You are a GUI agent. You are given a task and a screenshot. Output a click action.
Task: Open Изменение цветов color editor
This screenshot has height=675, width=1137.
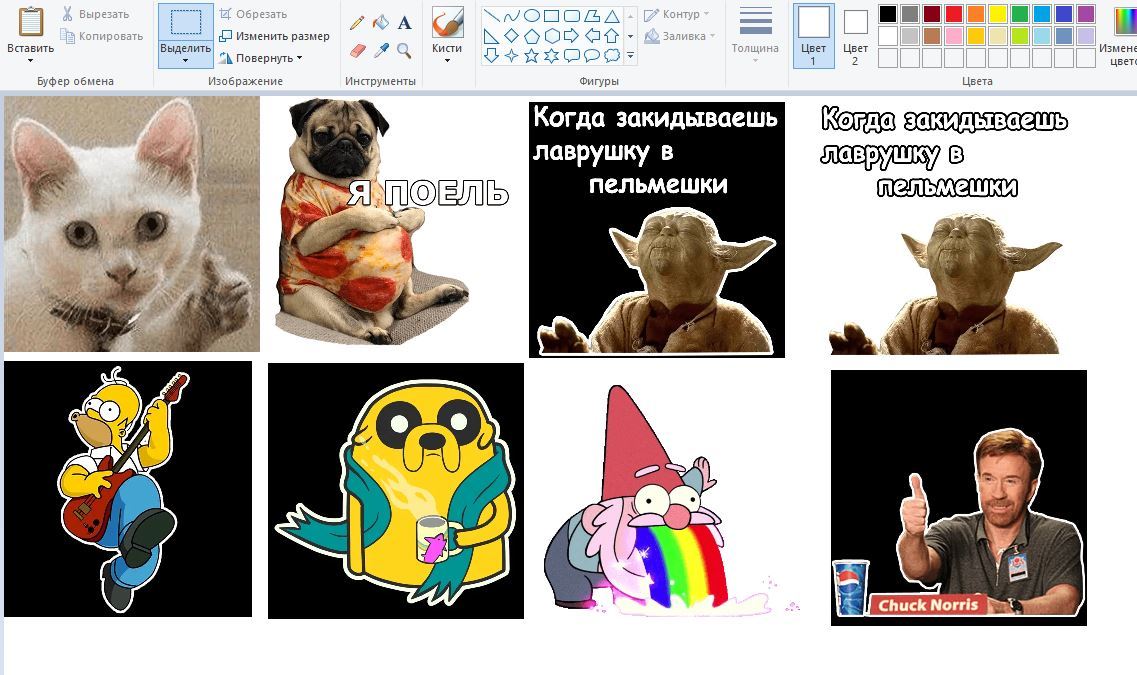(x=1122, y=35)
